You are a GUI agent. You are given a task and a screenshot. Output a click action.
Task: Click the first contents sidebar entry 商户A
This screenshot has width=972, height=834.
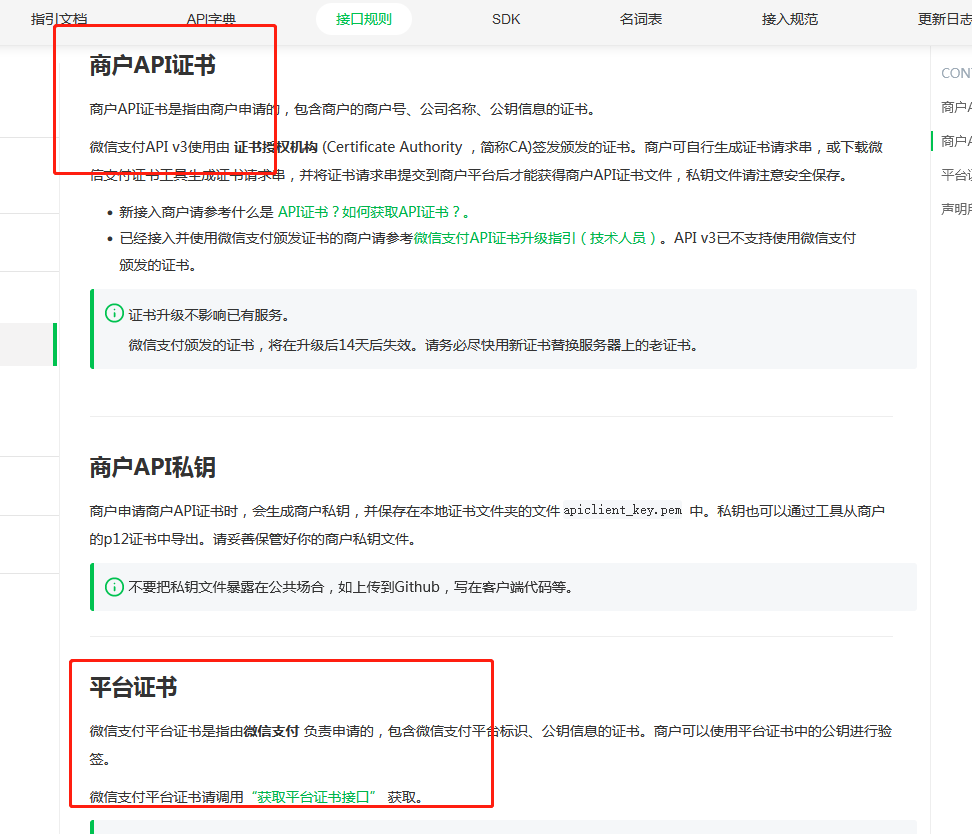(x=956, y=107)
